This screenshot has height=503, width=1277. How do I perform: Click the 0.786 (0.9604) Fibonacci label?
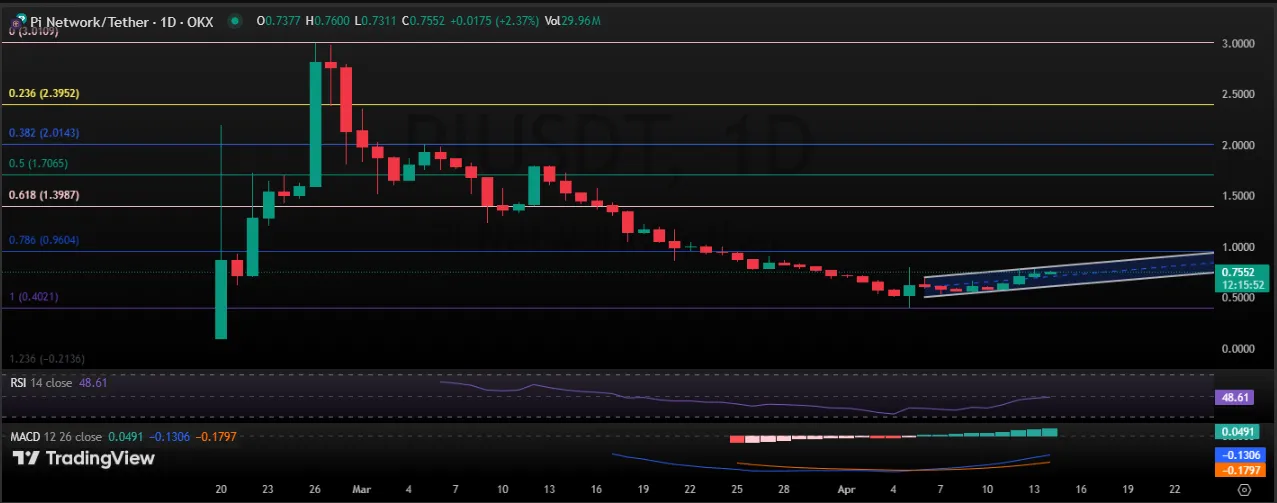click(44, 240)
